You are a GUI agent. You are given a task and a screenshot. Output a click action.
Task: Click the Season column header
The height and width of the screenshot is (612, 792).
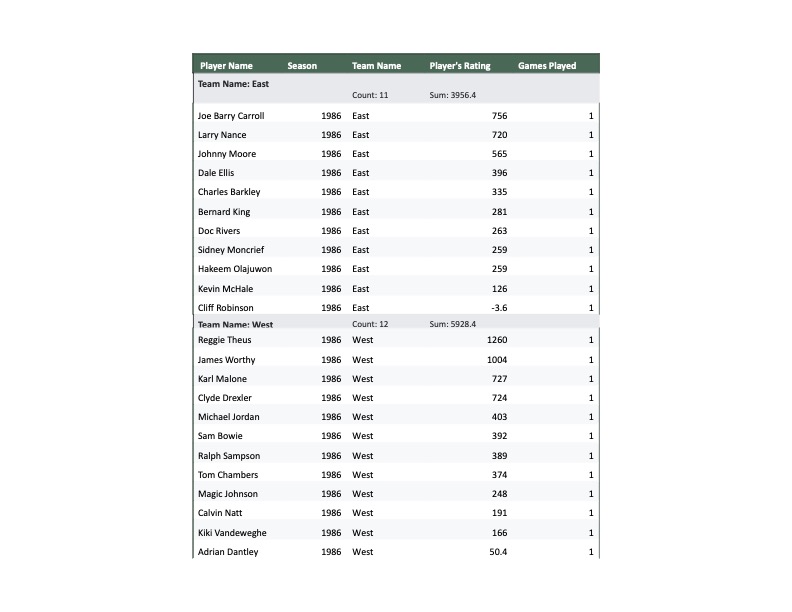click(302, 66)
